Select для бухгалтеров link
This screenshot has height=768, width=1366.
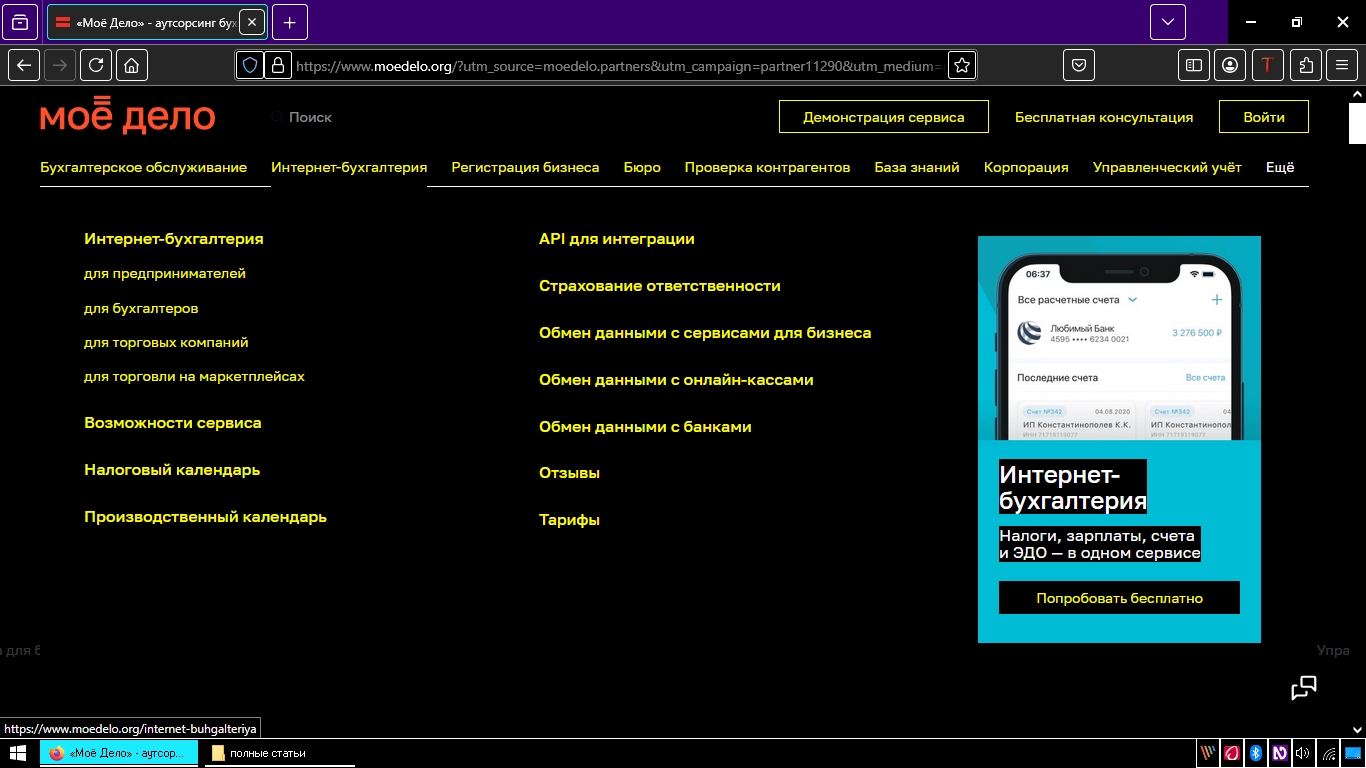click(x=141, y=308)
